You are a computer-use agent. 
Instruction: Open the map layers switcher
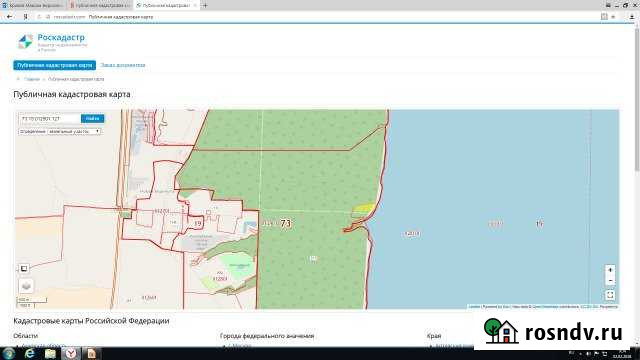(x=26, y=286)
